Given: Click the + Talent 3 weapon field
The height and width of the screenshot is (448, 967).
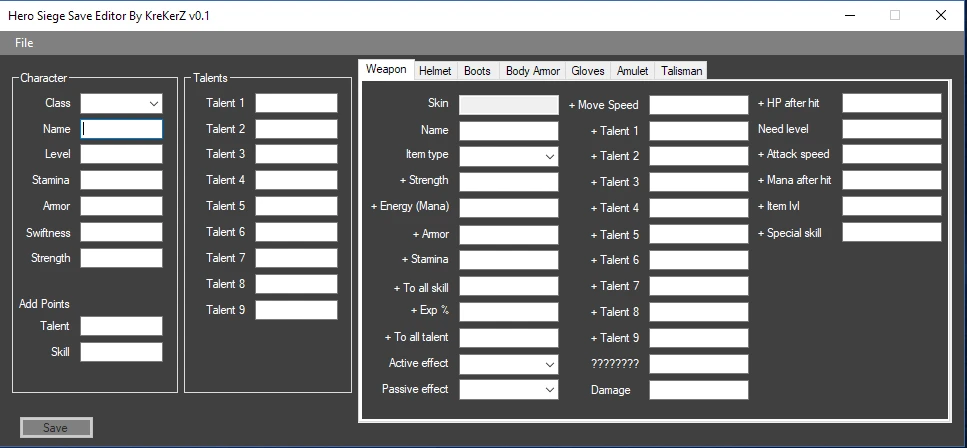Looking at the screenshot, I should [x=699, y=182].
